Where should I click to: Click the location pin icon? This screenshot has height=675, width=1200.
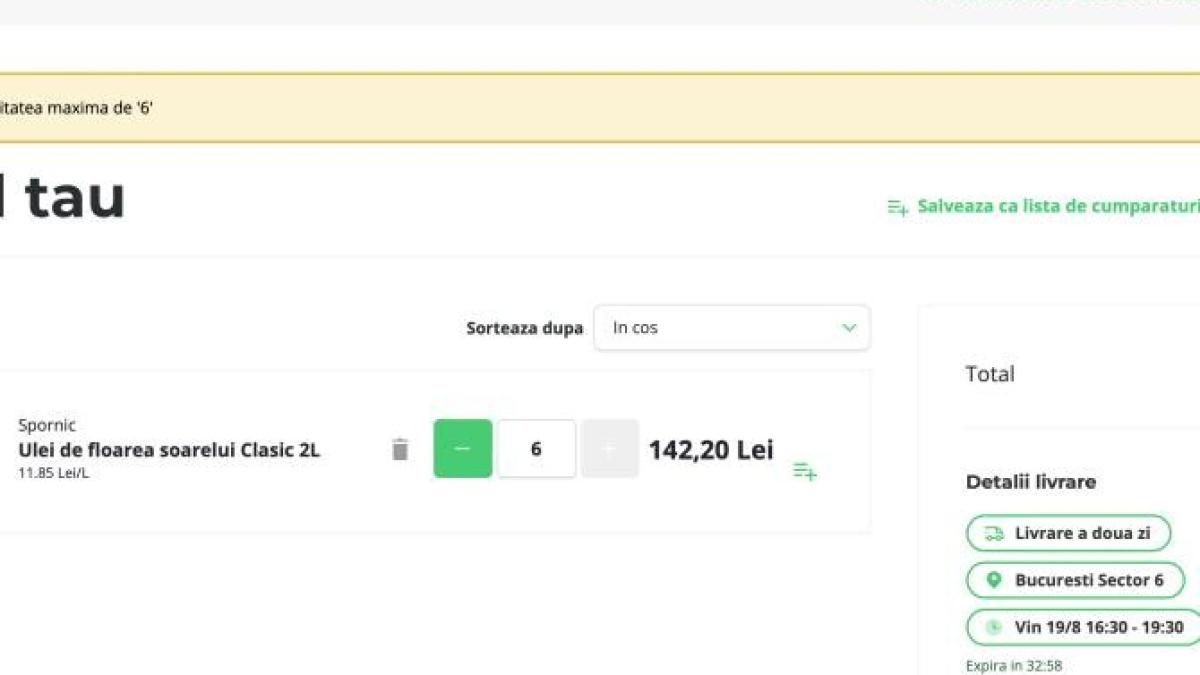click(x=994, y=580)
